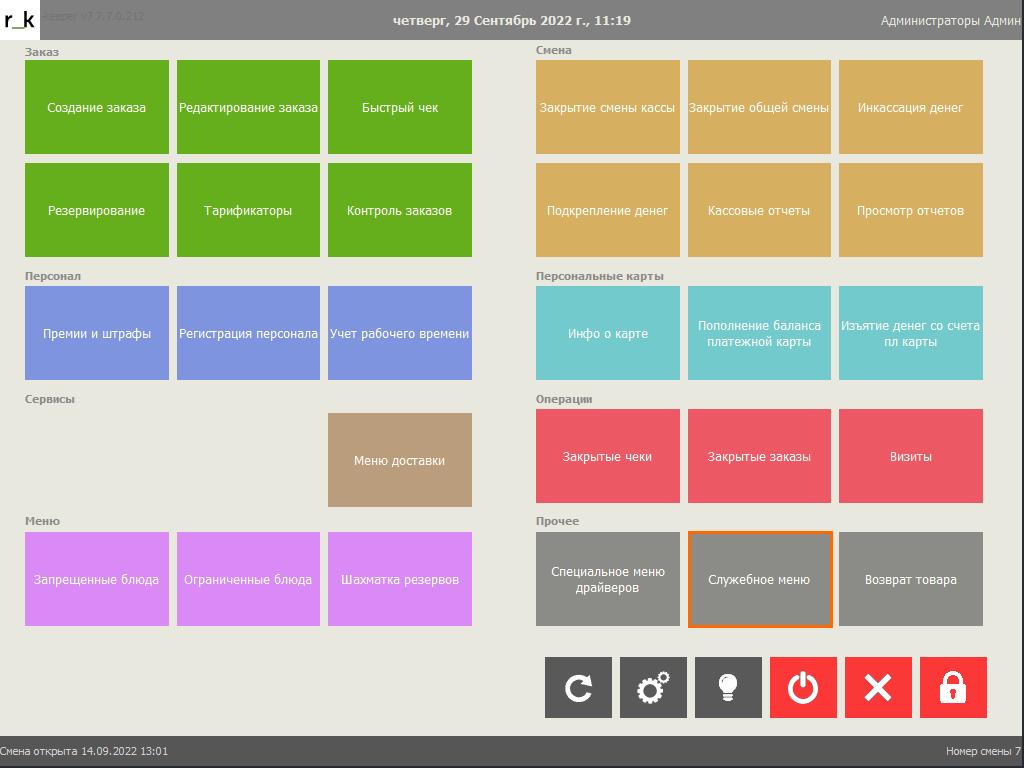Select Премии и штрафы tile

coord(96,333)
